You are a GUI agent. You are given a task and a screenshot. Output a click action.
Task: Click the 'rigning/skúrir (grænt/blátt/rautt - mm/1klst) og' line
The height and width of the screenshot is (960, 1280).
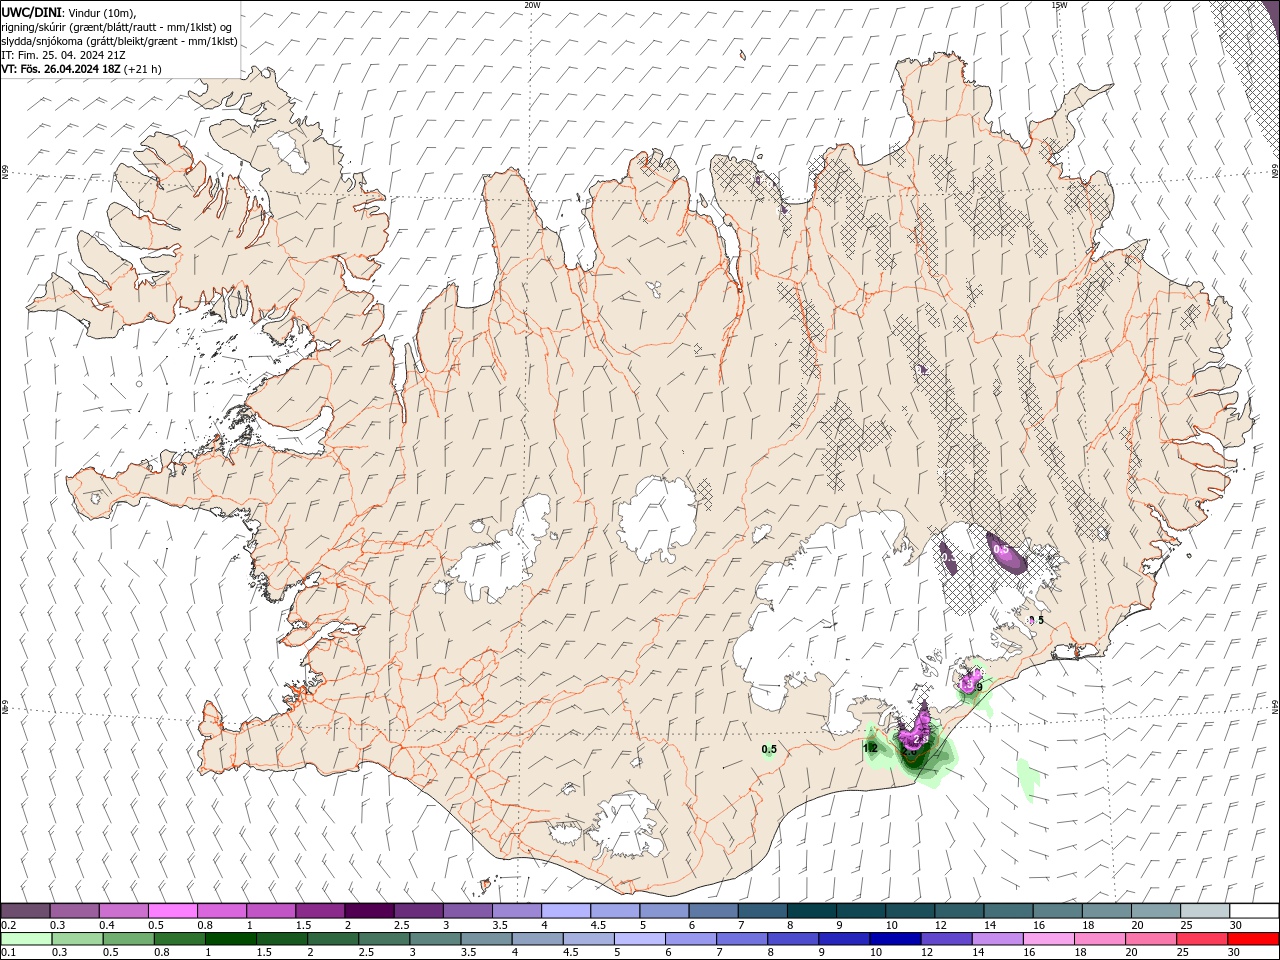(x=117, y=27)
